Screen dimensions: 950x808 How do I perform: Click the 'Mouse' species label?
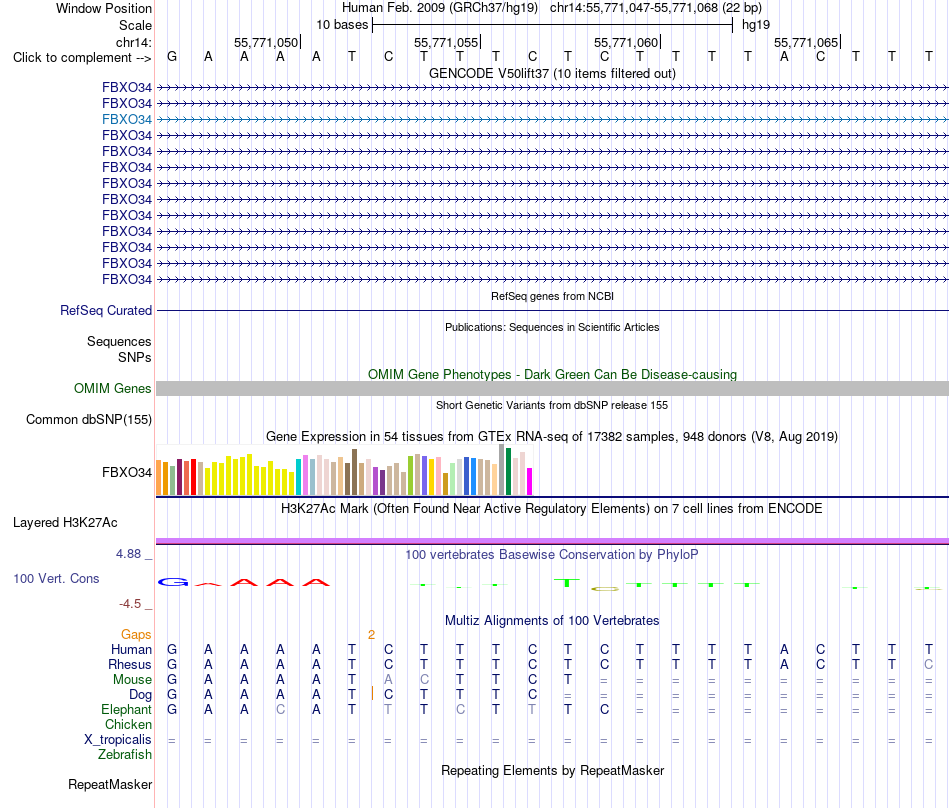132,680
